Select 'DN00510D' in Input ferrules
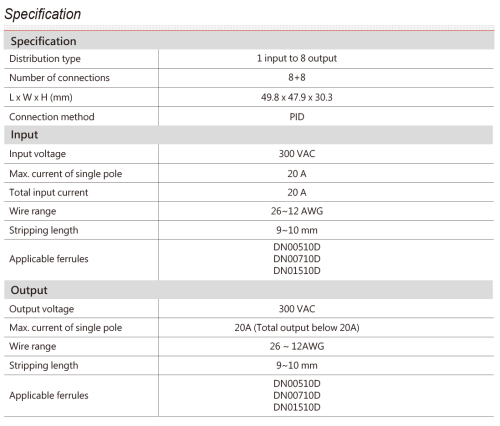The height and width of the screenshot is (426, 500). pyautogui.click(x=297, y=247)
